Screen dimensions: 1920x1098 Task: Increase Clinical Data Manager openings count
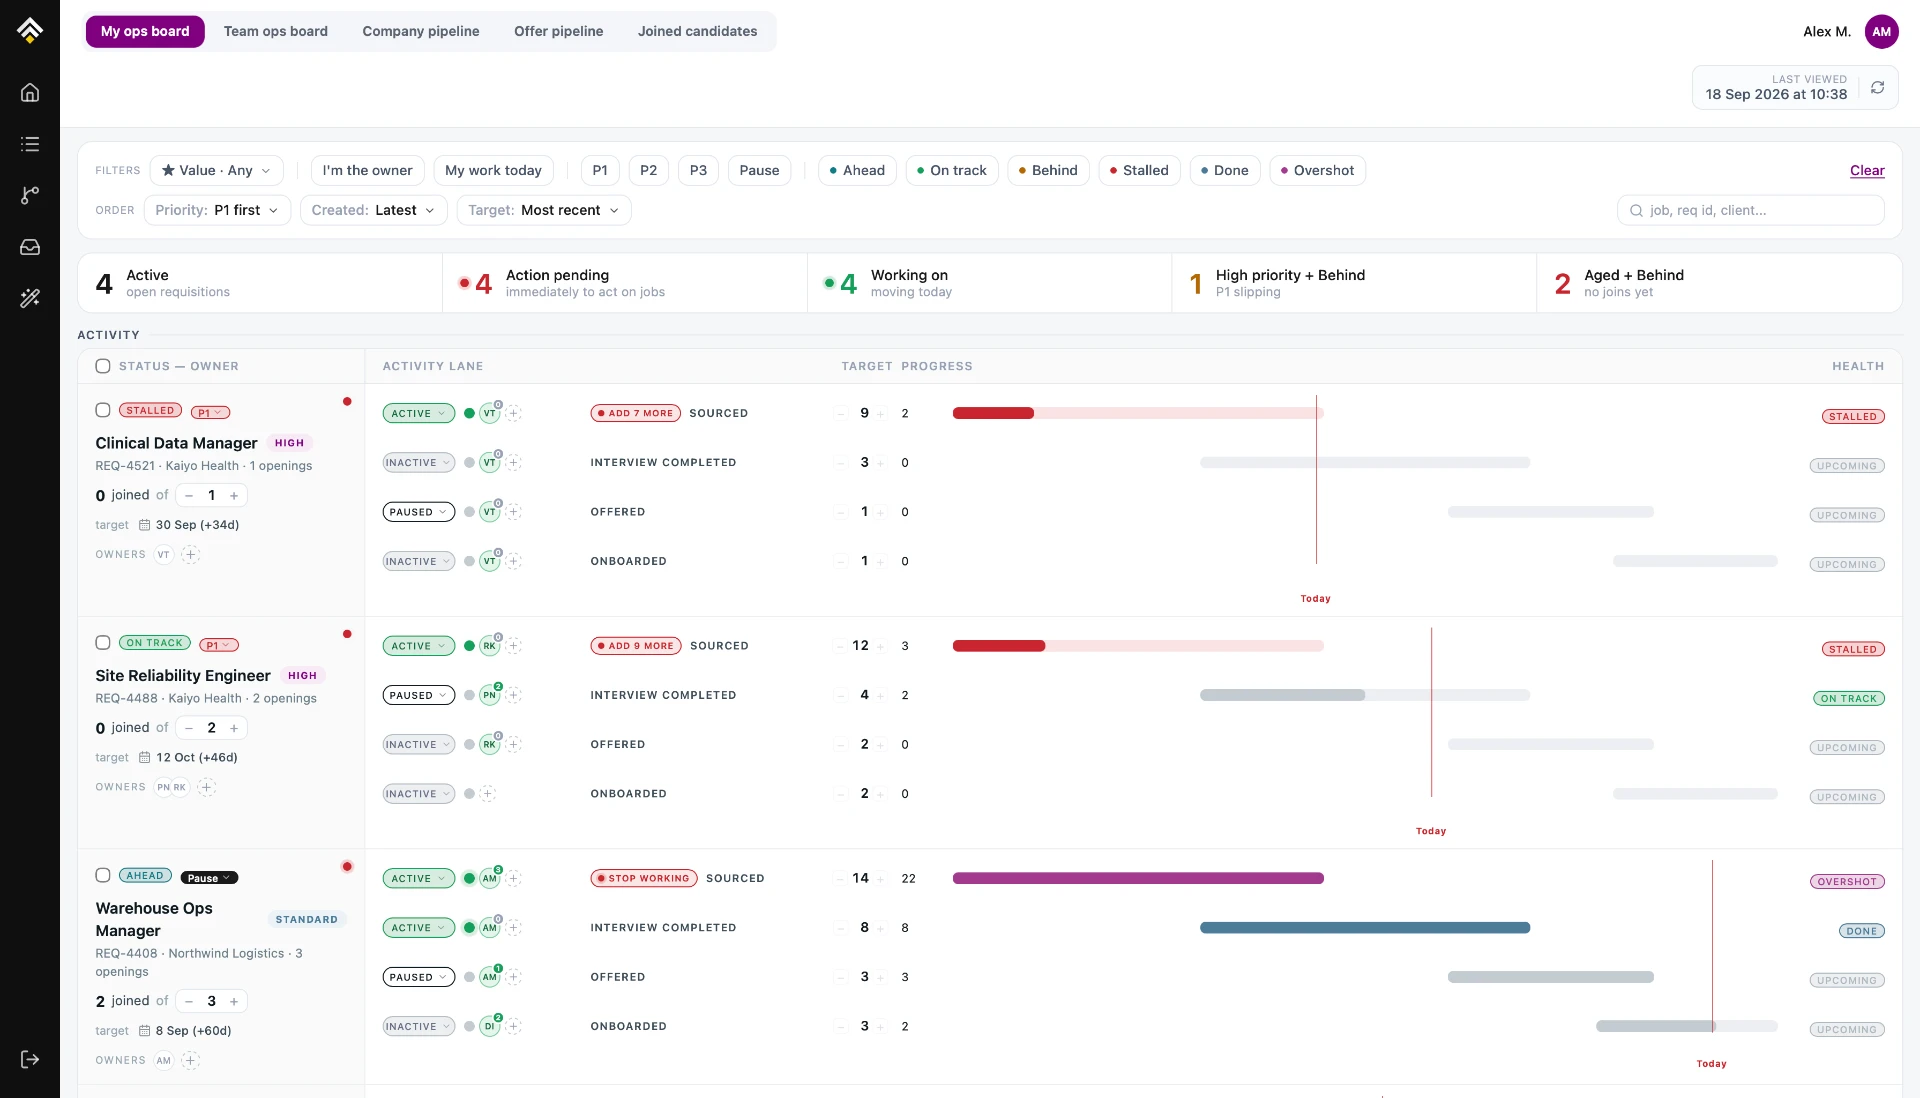point(234,495)
